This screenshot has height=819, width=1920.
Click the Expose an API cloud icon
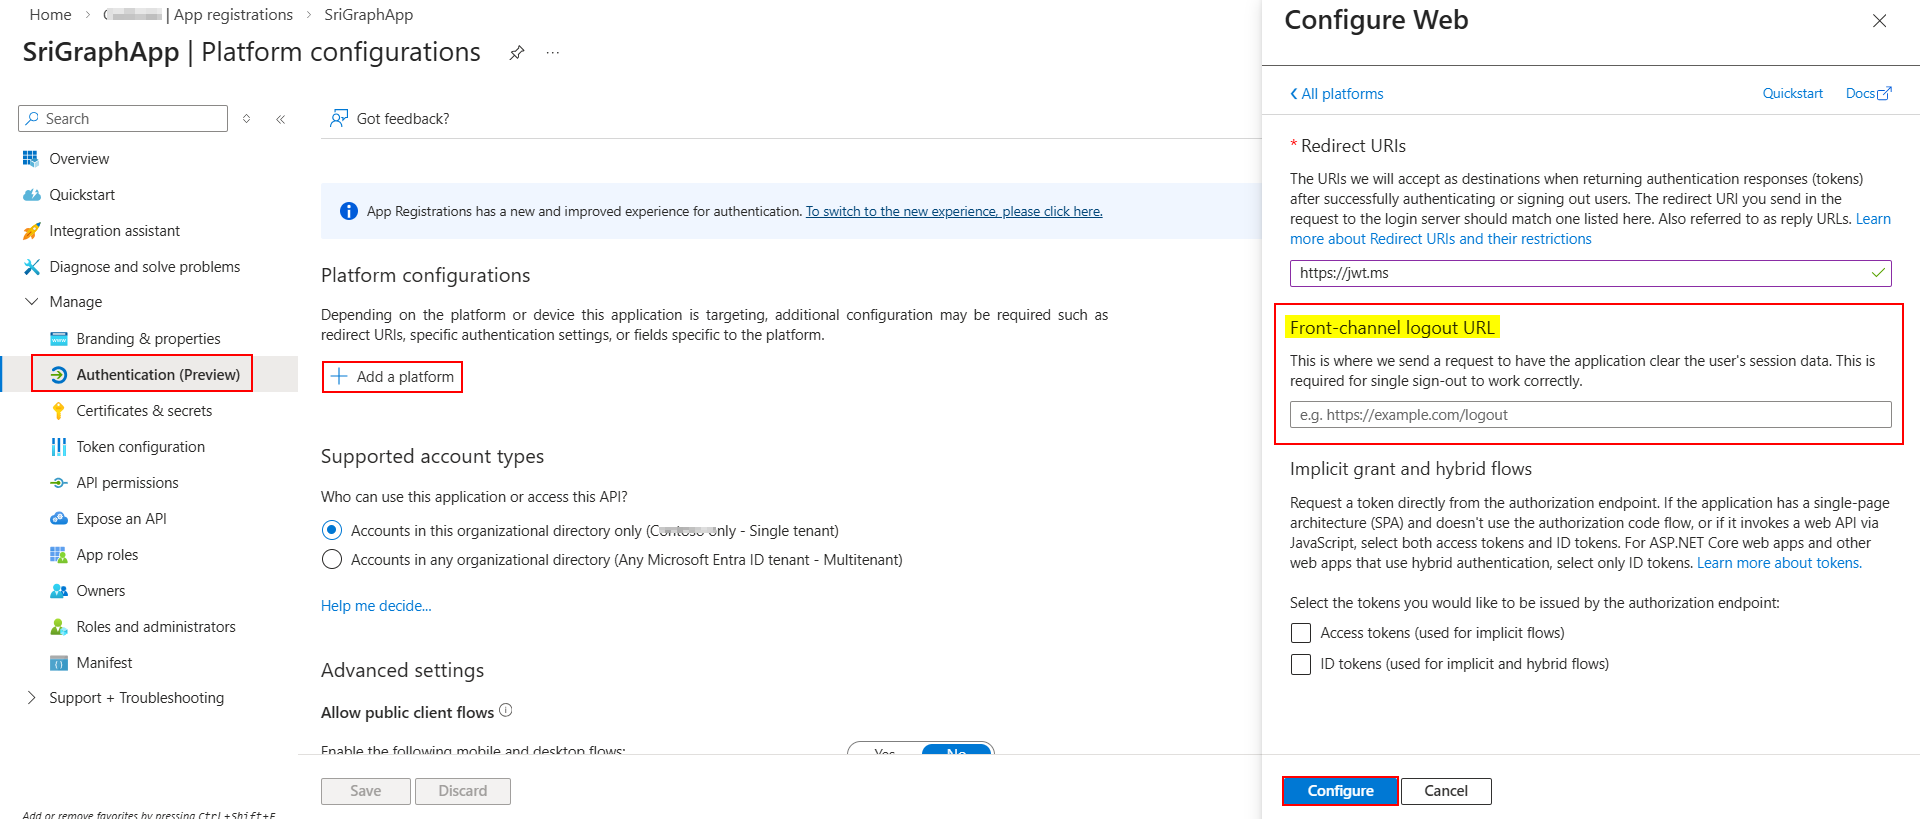click(x=58, y=519)
